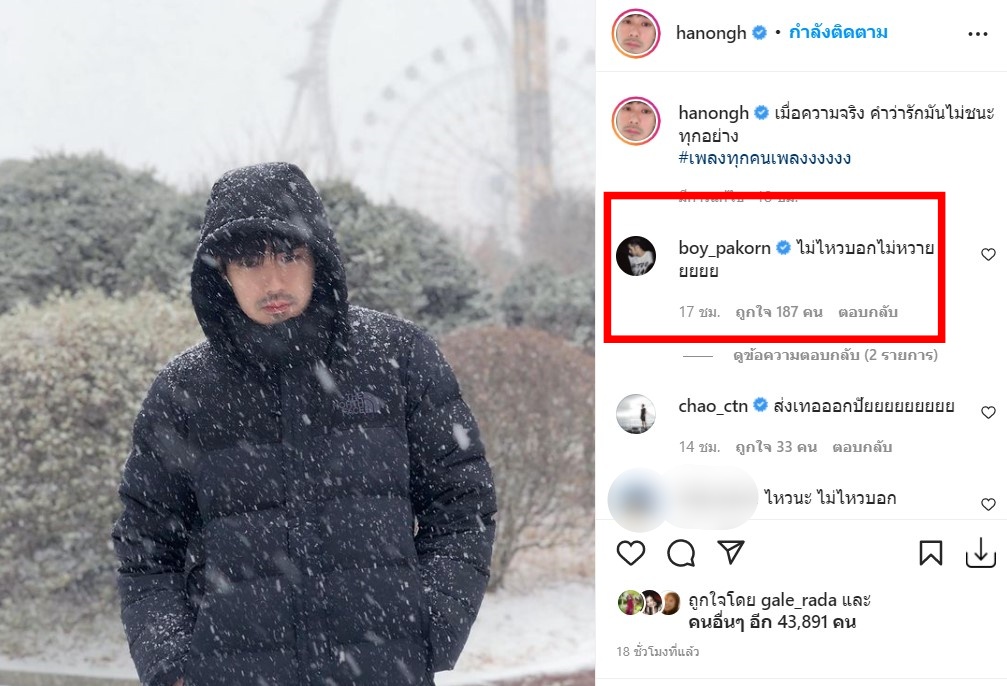Toggle the กำลังติดตาม following button
Viewport: 1007px width, 686px height.
click(838, 33)
